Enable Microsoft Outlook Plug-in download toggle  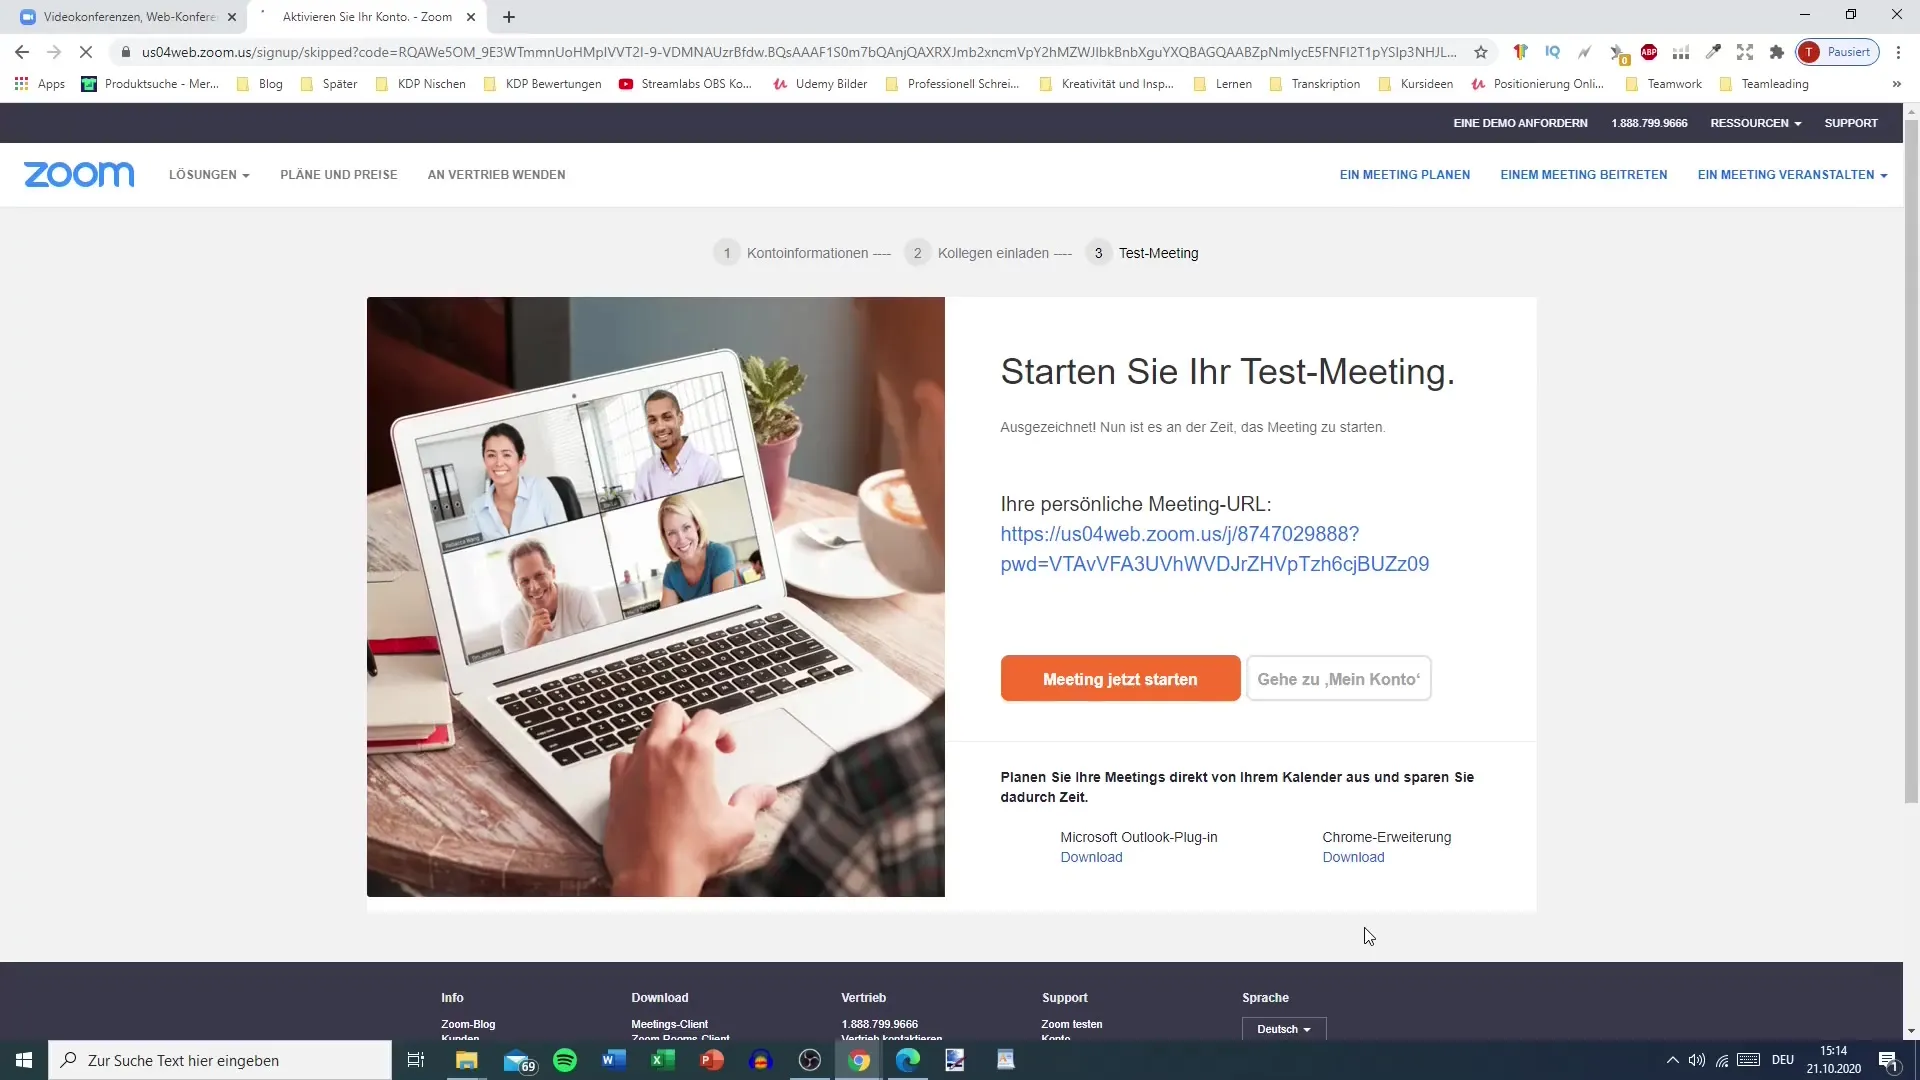[1092, 857]
